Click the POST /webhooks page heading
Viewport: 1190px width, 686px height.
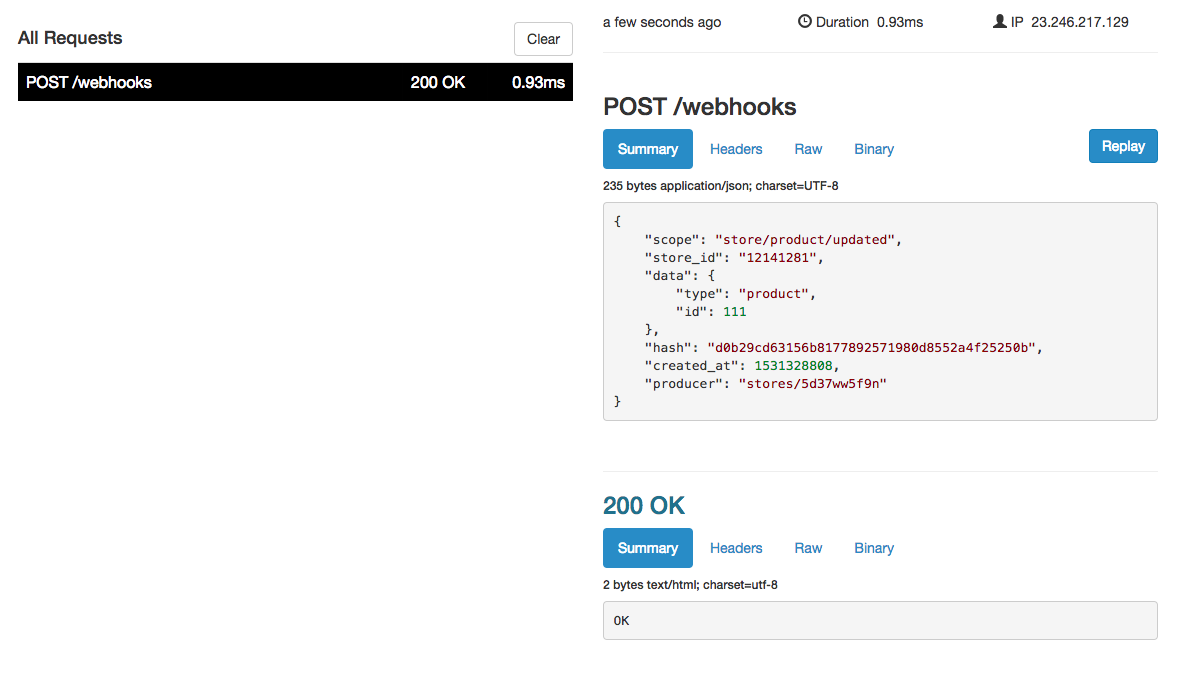point(699,107)
